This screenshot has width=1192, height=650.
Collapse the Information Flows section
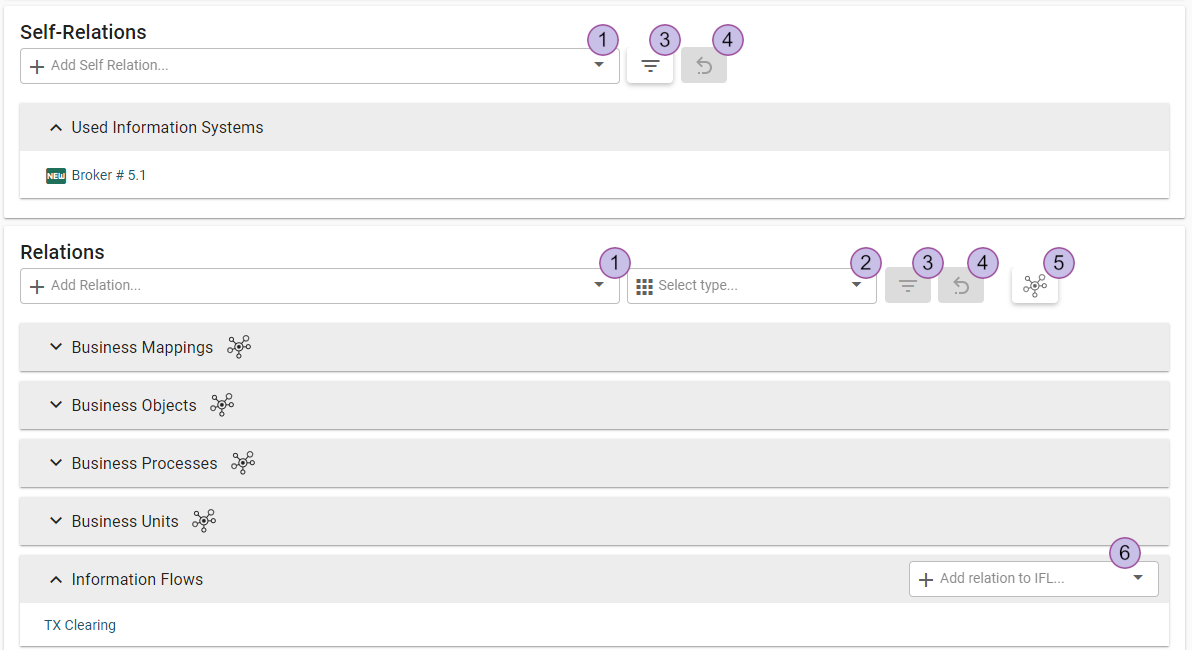click(x=56, y=579)
